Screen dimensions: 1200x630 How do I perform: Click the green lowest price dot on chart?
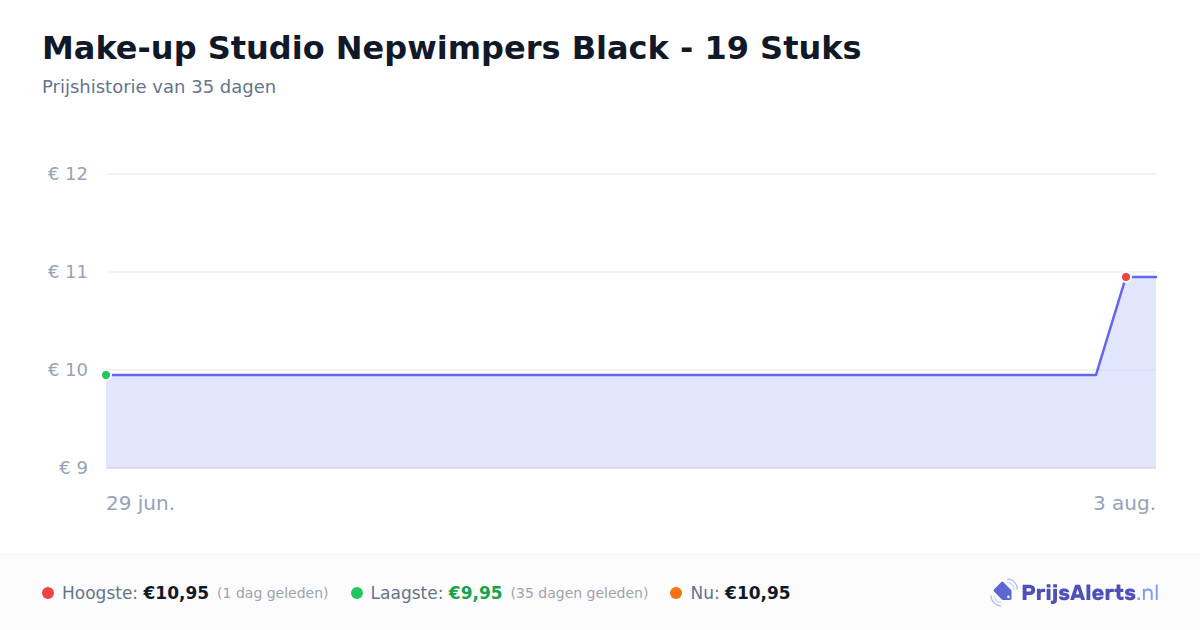point(106,375)
